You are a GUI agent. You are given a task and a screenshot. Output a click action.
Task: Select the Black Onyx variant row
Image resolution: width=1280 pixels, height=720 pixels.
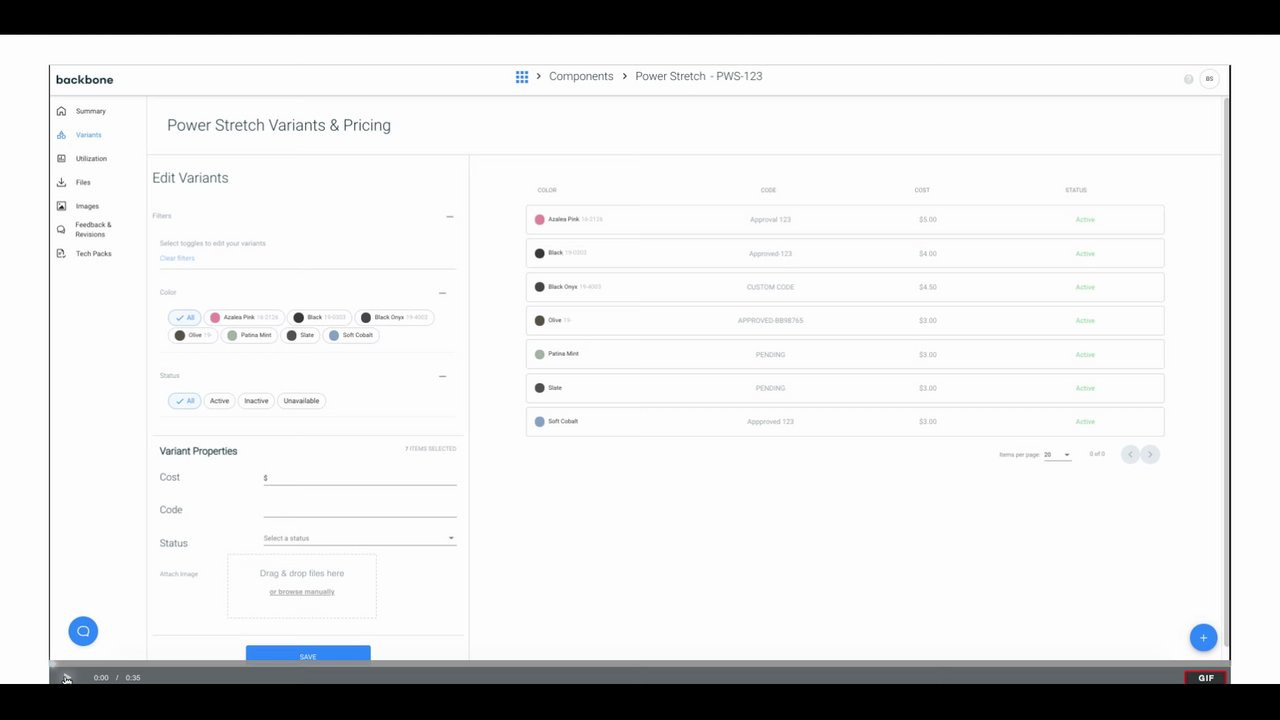click(845, 287)
